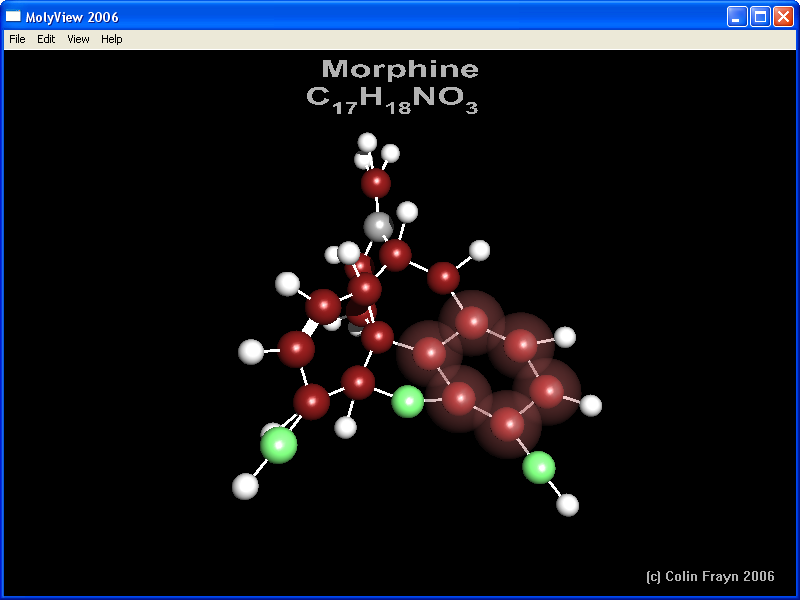Open the File menu
Viewport: 800px width, 600px height.
coord(17,39)
